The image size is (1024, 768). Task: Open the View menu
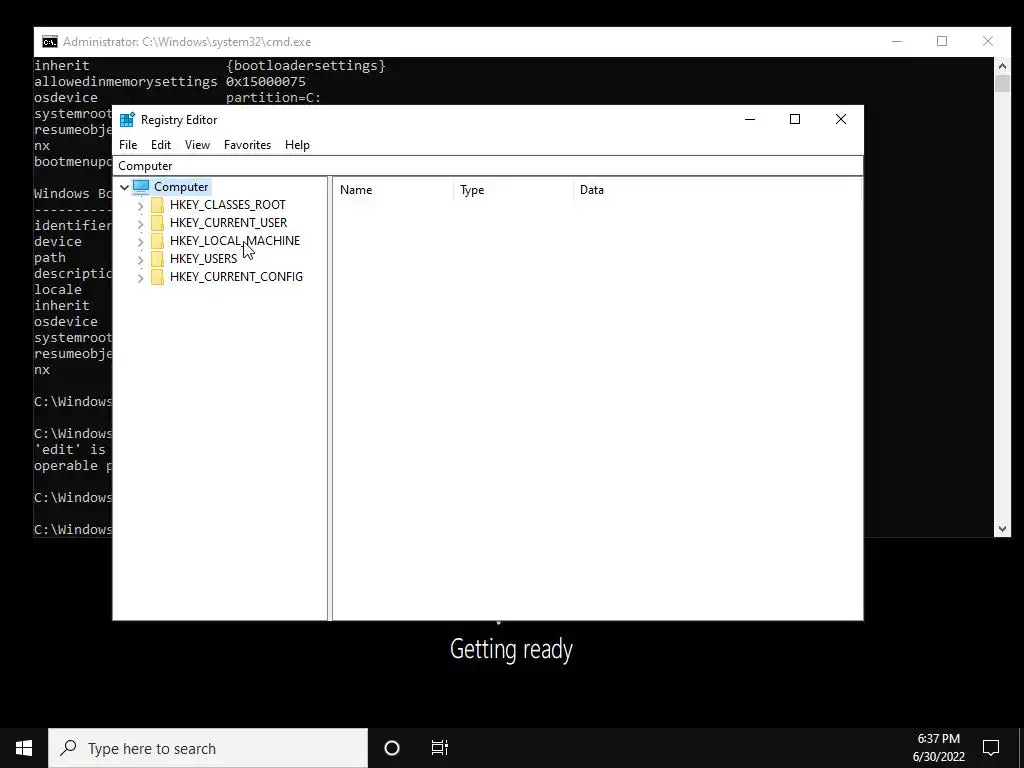tap(197, 145)
